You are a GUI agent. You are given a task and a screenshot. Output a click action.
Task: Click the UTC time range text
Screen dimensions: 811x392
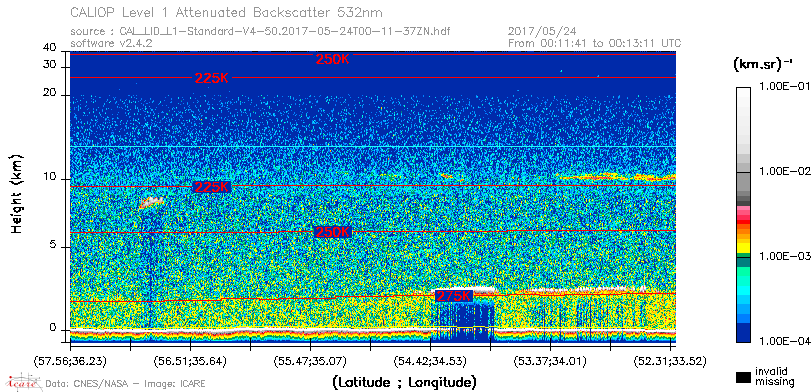pos(595,43)
